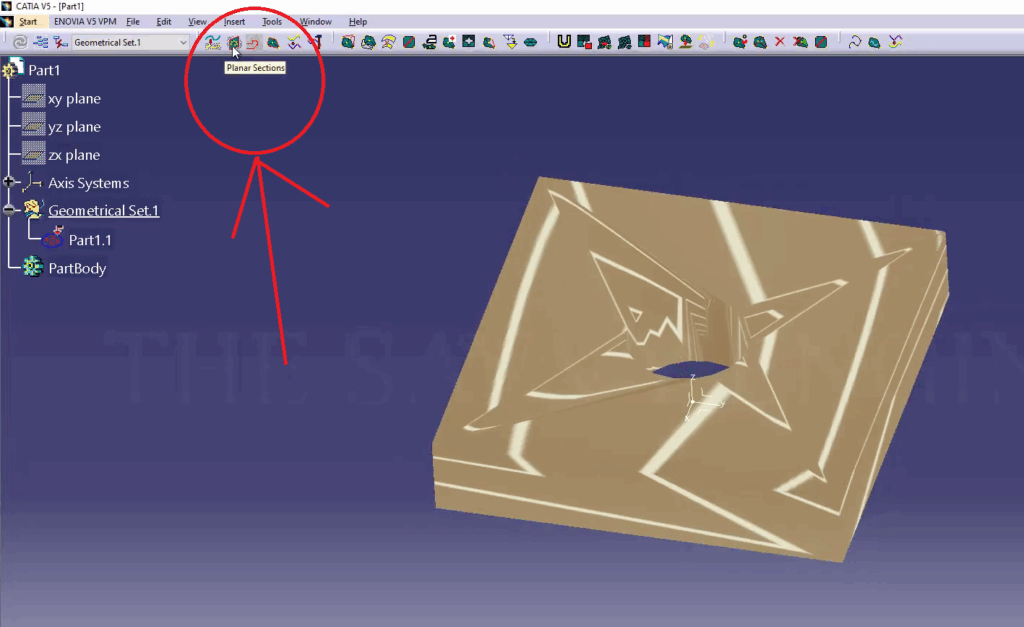Open the Tools menu
This screenshot has height=627, width=1024.
click(271, 21)
